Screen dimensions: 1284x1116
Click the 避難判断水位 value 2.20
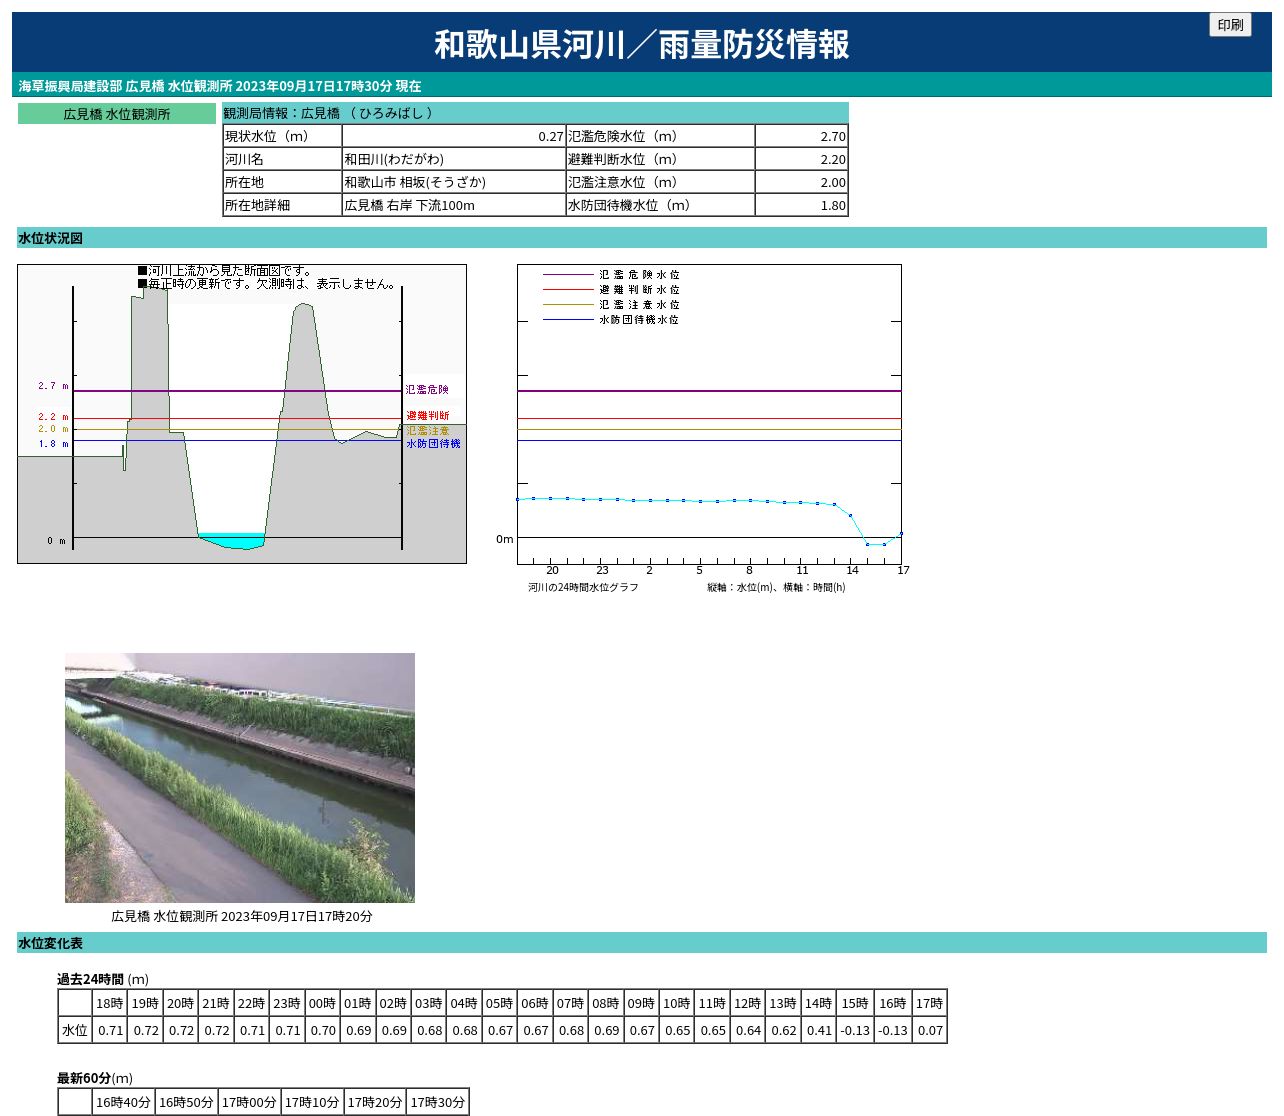pos(801,159)
